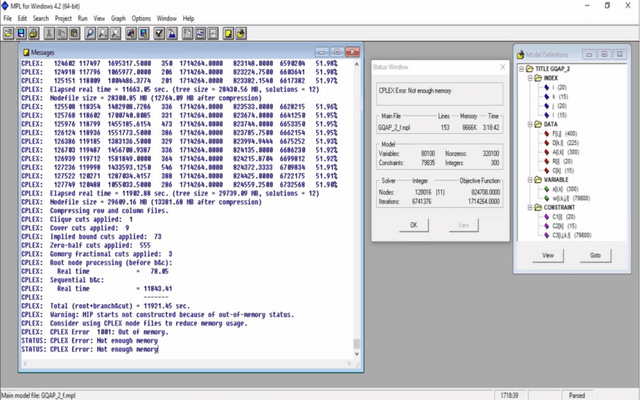Click the Goto button in Model Definitions

pos(594,256)
